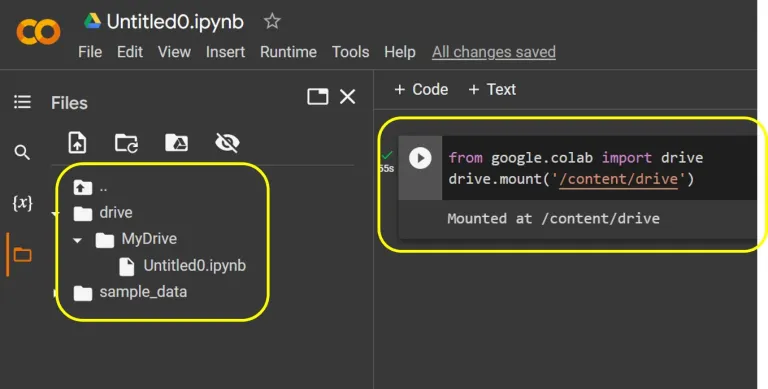
Task: Star the Untitled0.ipynb notebook
Action: pyautogui.click(x=272, y=21)
